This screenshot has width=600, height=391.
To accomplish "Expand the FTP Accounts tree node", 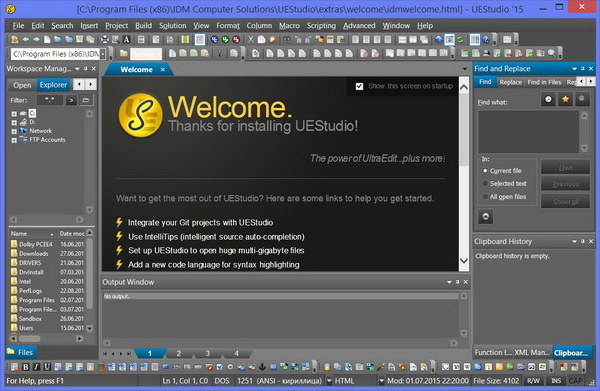I will coord(14,140).
